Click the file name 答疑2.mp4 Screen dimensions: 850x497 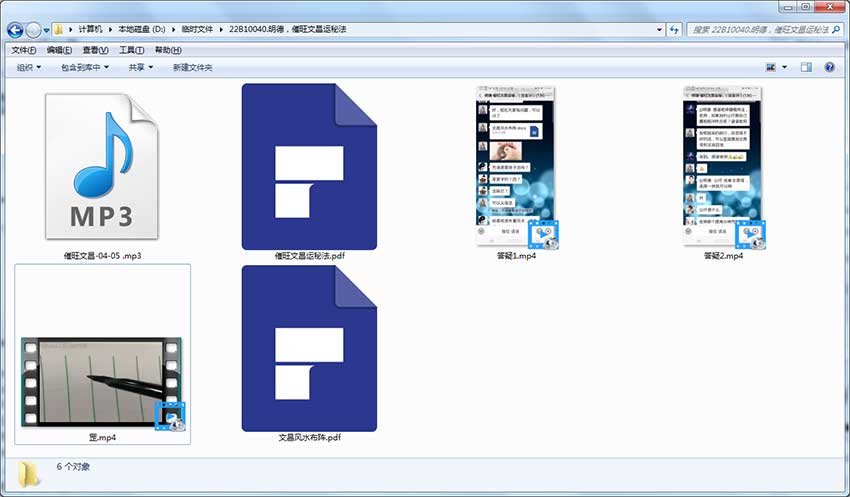coord(723,255)
